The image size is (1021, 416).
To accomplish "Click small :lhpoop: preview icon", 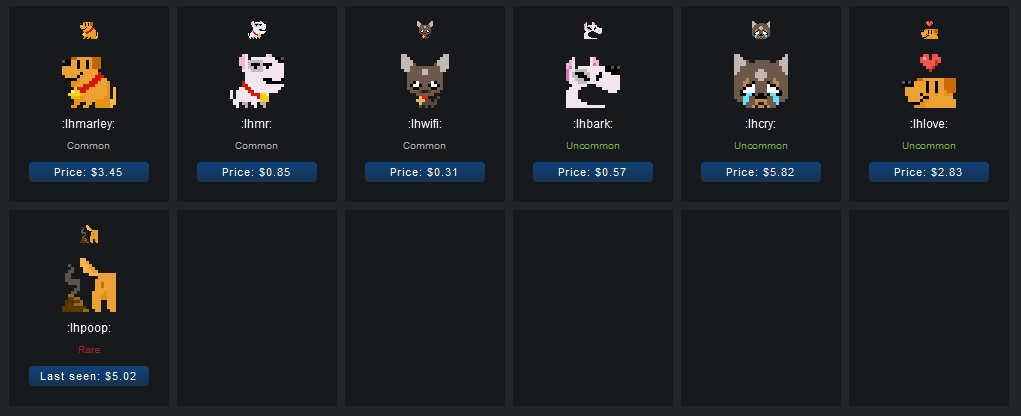I will pos(89,234).
